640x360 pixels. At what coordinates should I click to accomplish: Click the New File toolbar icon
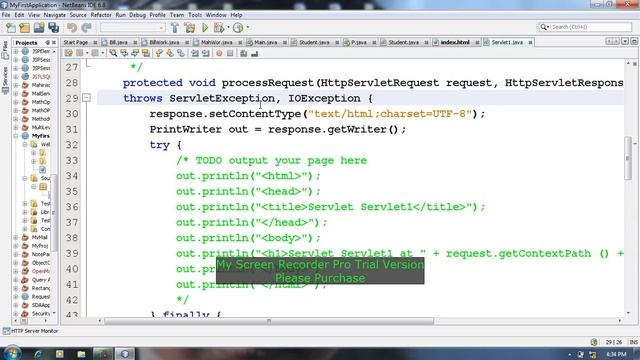(x=11, y=28)
